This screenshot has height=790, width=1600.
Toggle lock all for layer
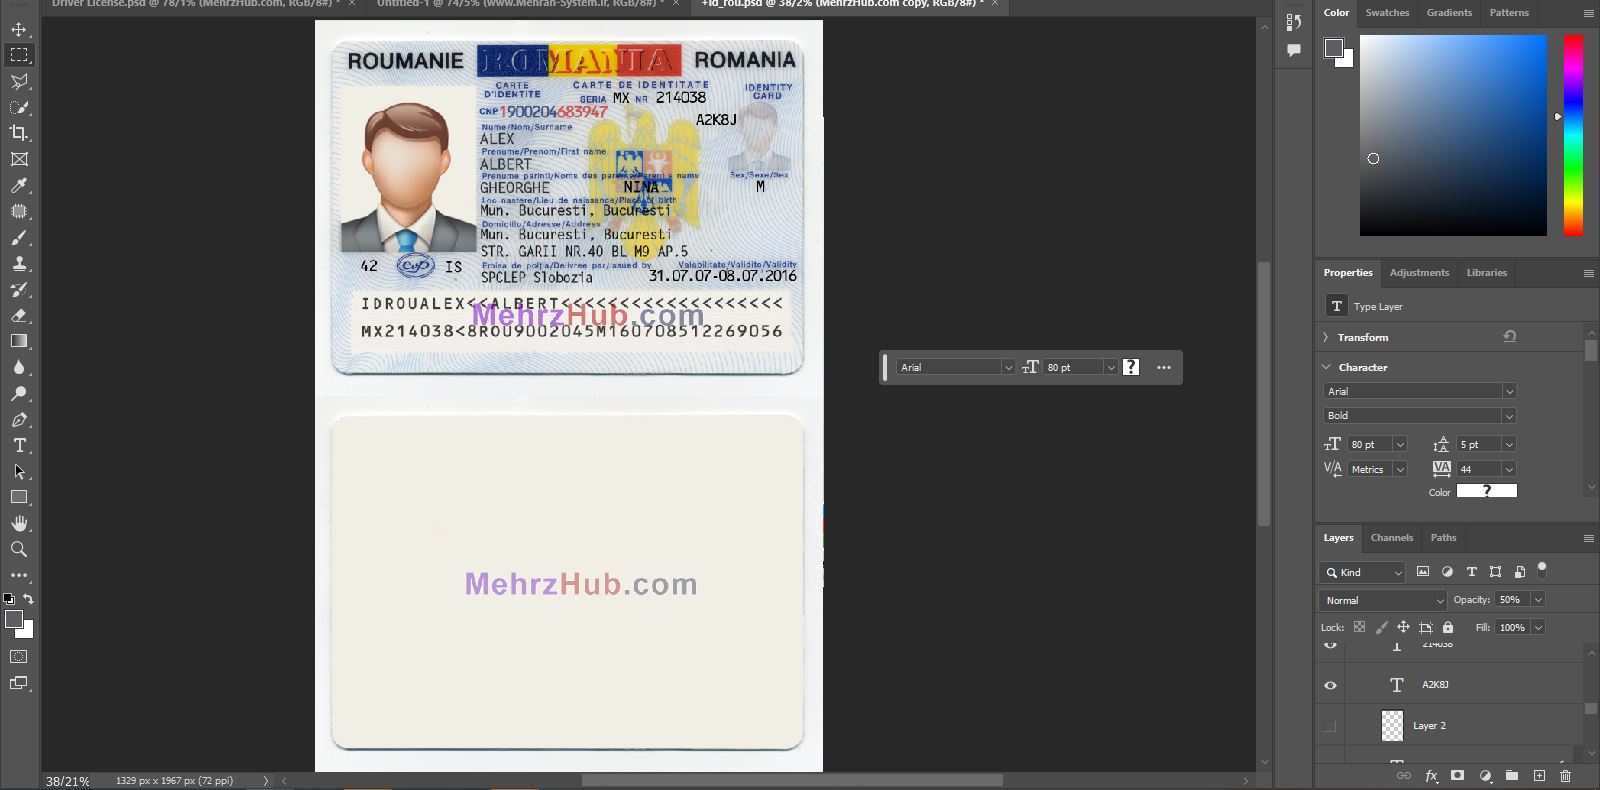click(1447, 627)
